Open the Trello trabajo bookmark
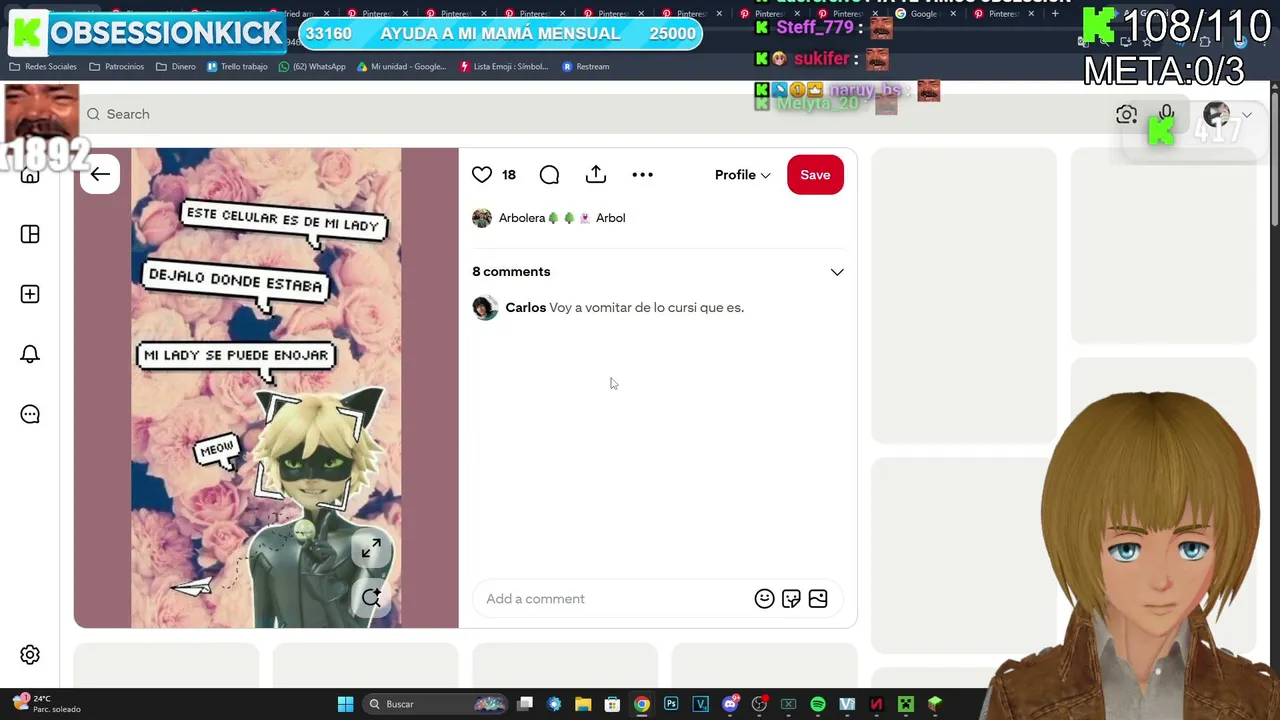 [x=237, y=67]
